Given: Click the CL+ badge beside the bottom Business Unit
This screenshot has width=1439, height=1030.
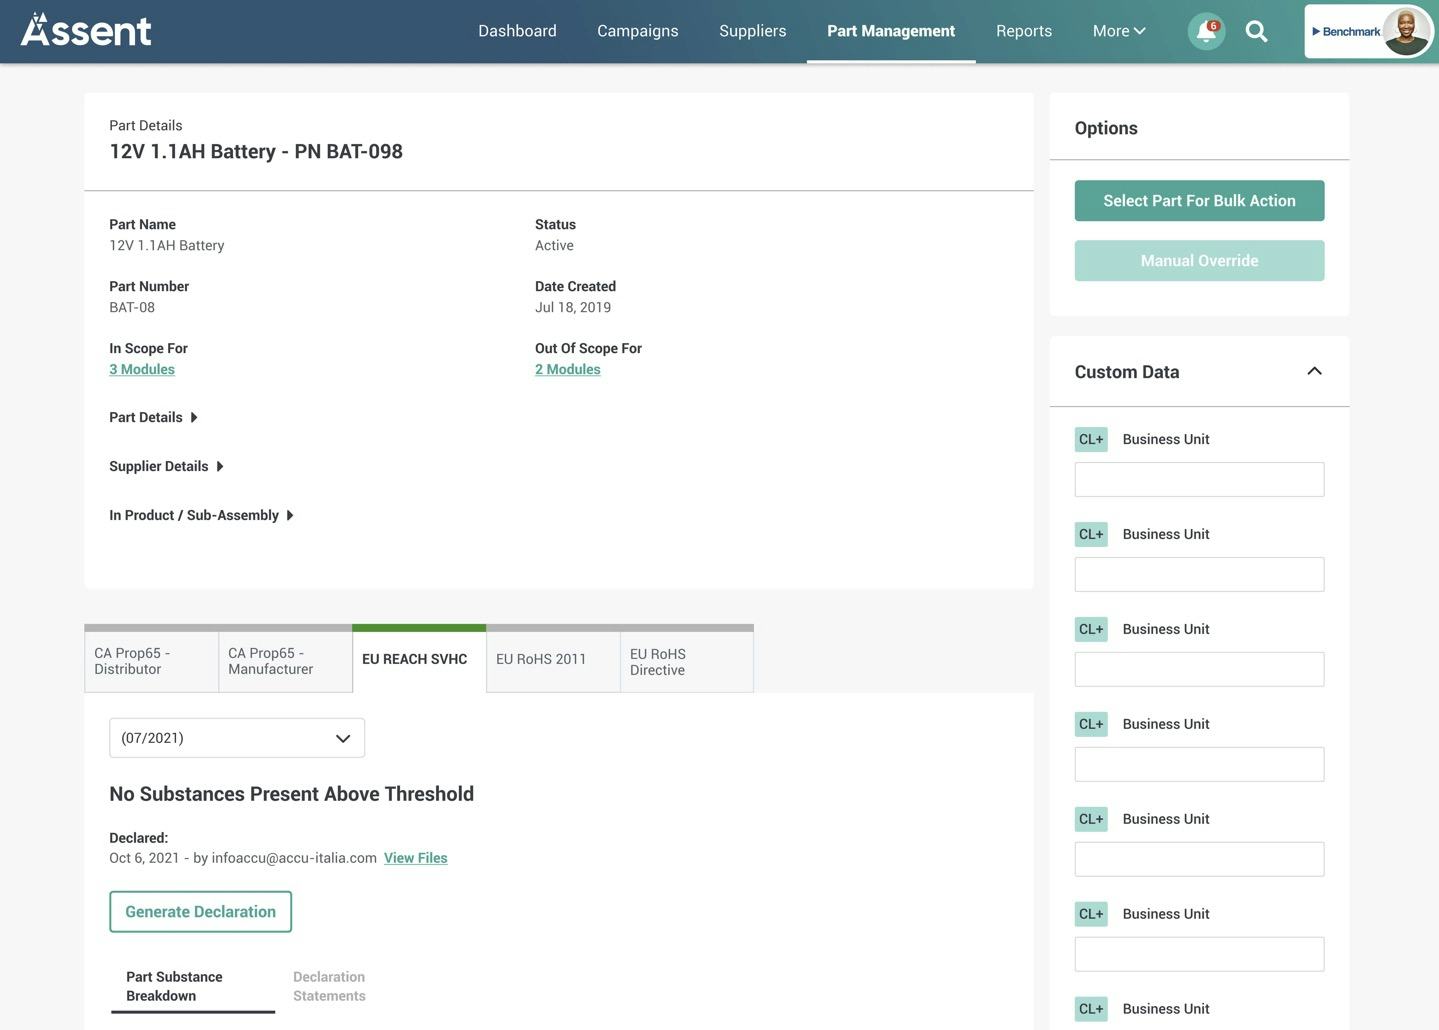Looking at the screenshot, I should point(1090,1008).
